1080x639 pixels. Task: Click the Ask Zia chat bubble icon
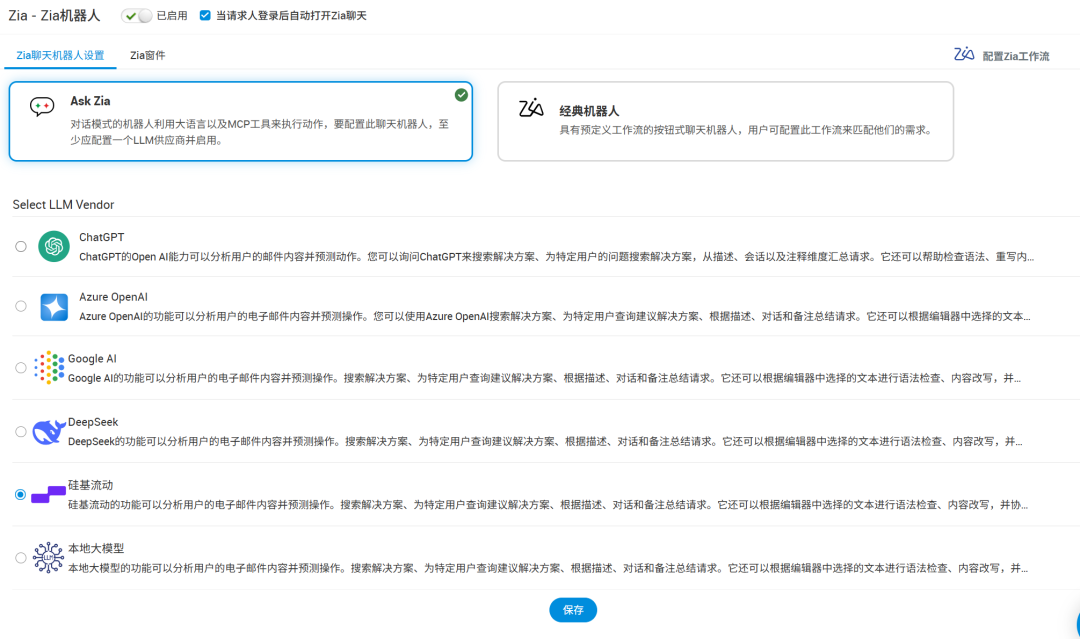[42, 107]
